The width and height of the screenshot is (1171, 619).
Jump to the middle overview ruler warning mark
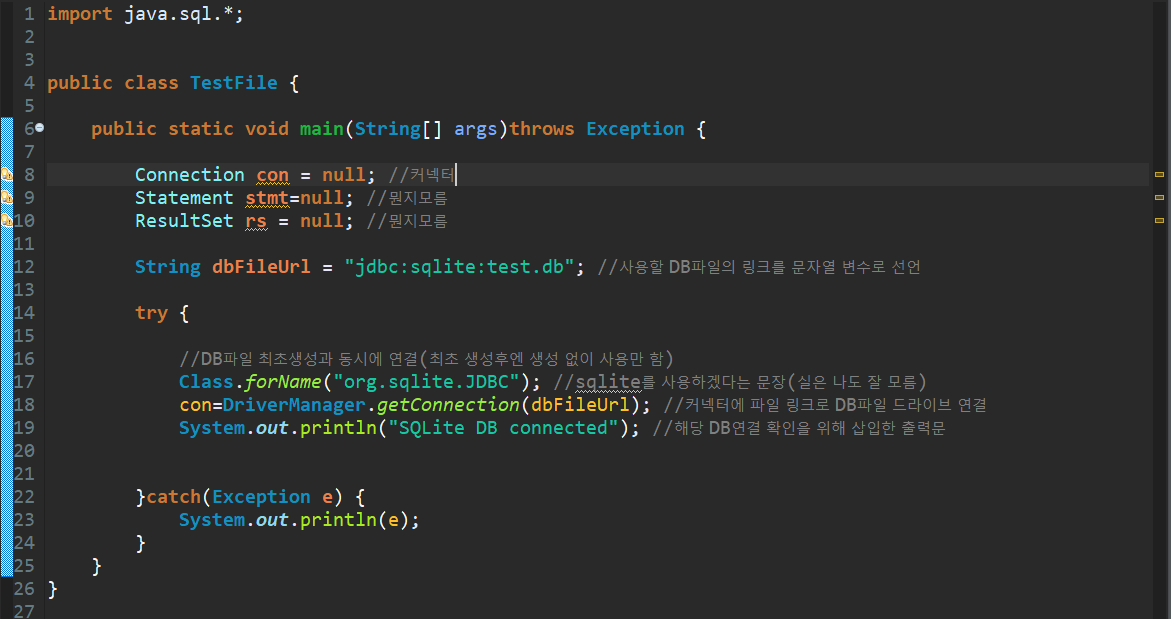point(1159,198)
